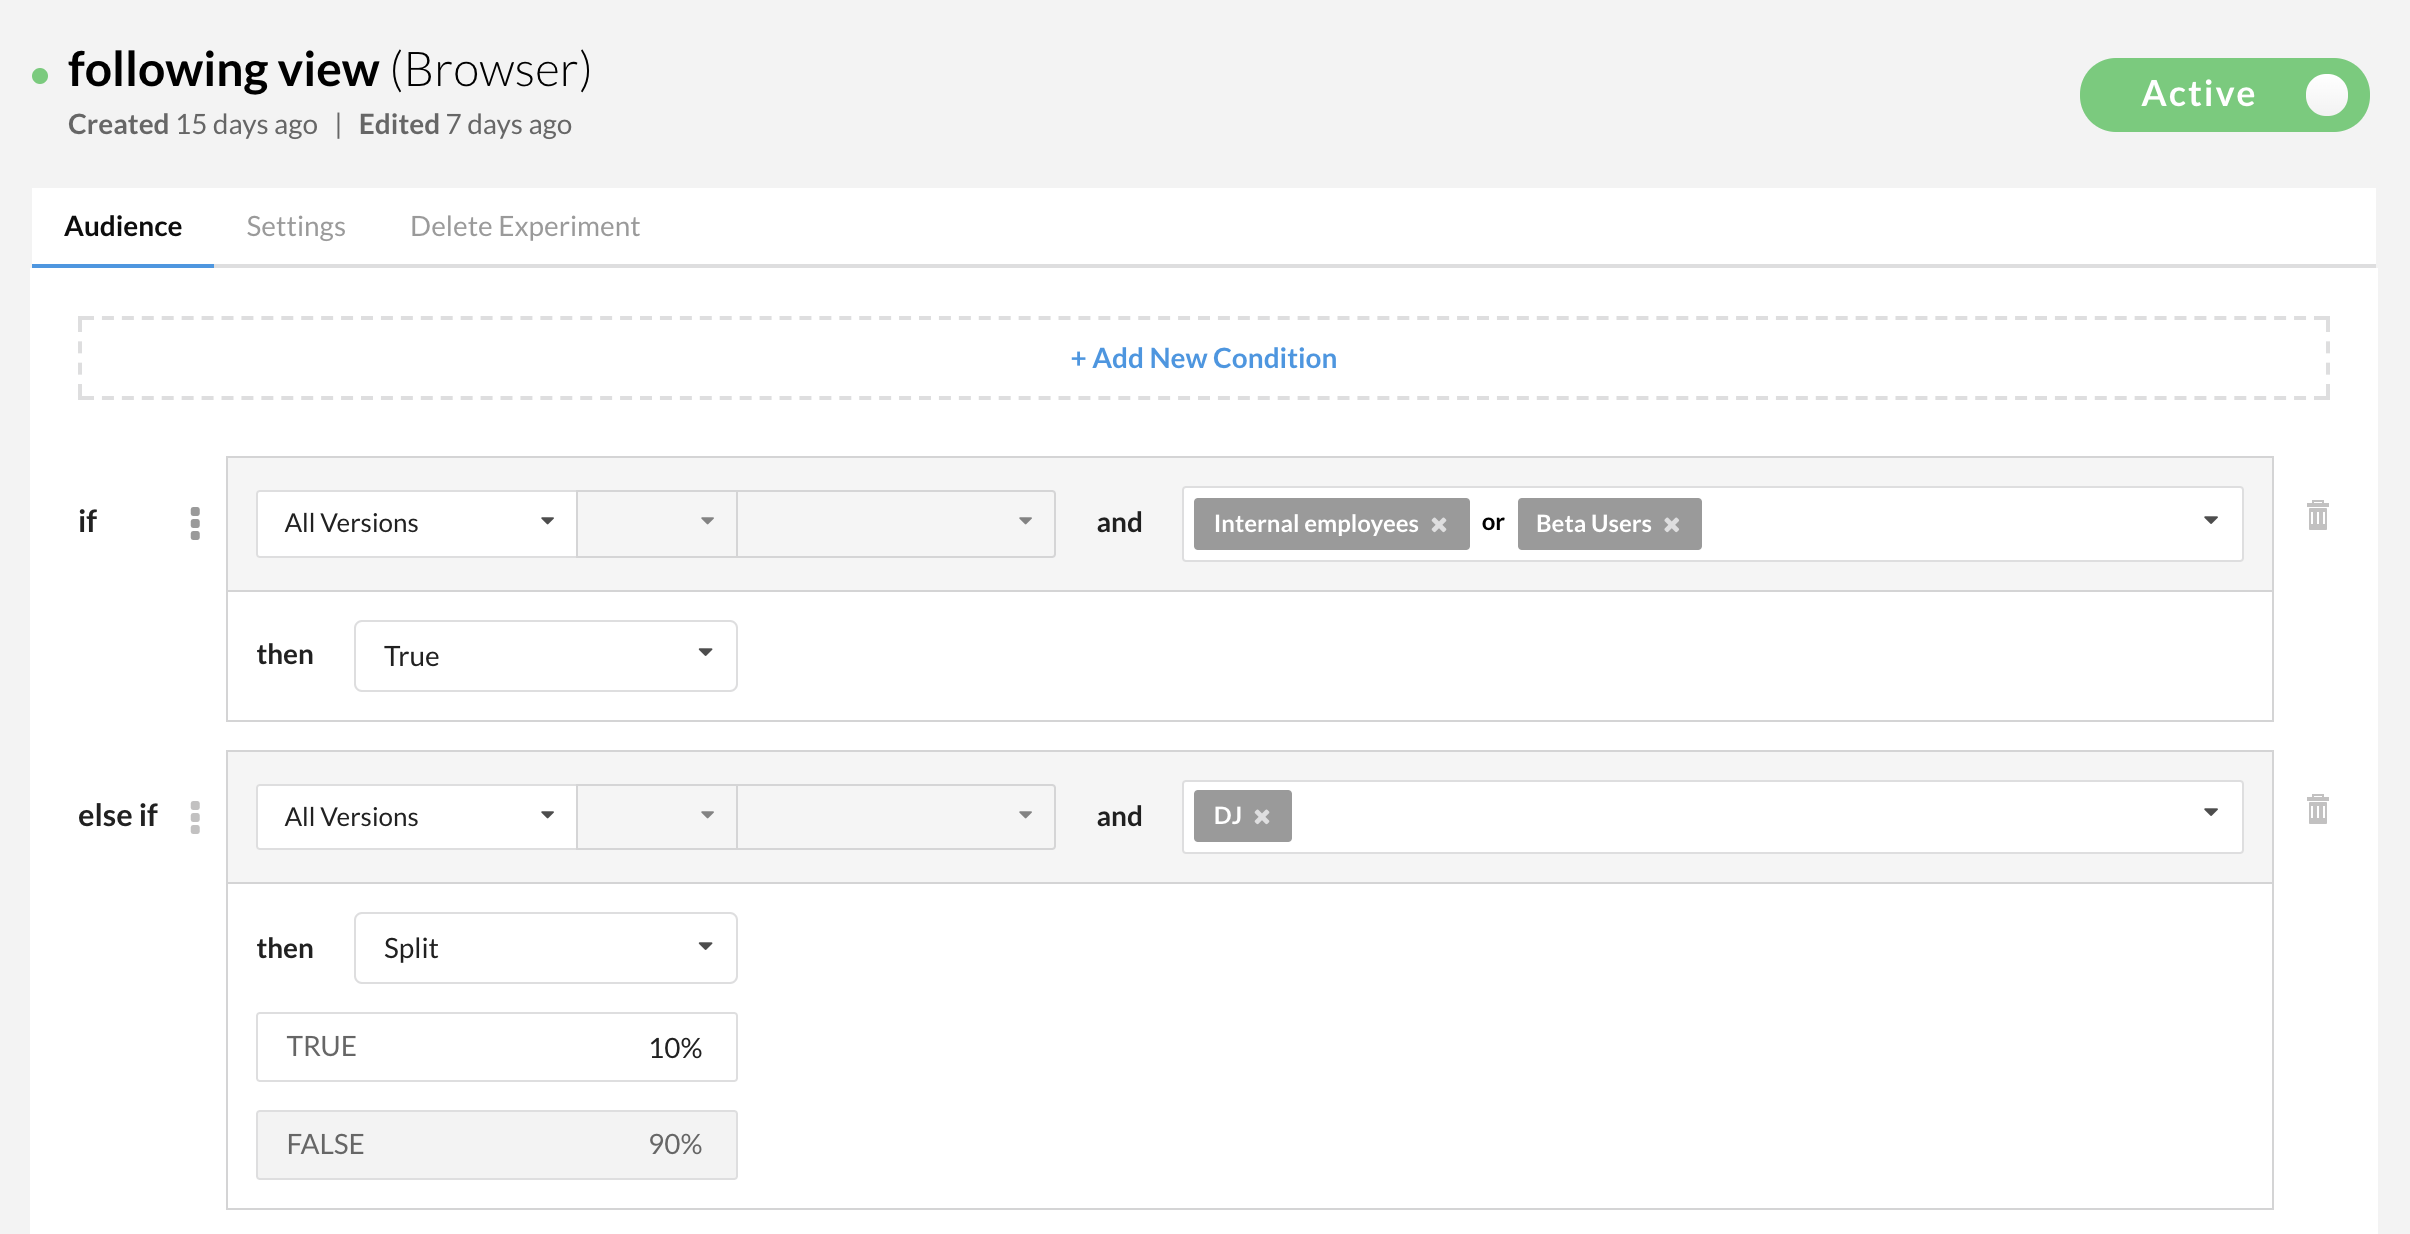
Task: Remove the 'Internal employees' tag
Action: pyautogui.click(x=1439, y=525)
